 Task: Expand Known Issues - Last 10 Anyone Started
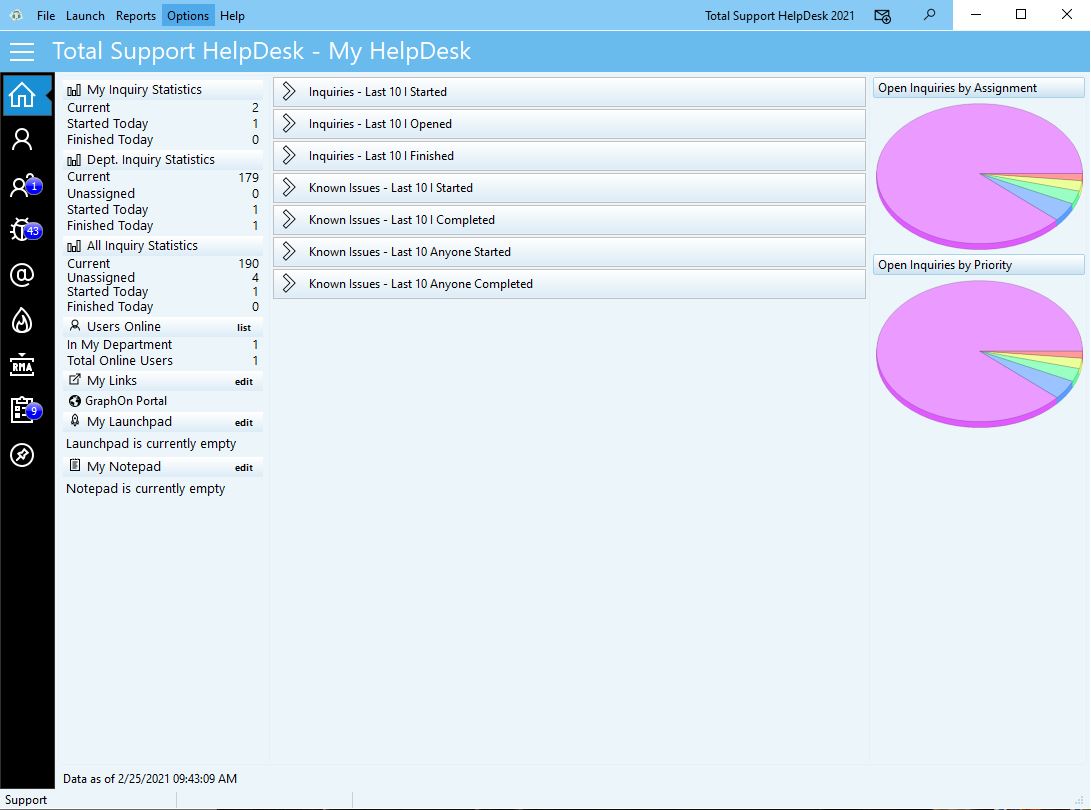(569, 252)
